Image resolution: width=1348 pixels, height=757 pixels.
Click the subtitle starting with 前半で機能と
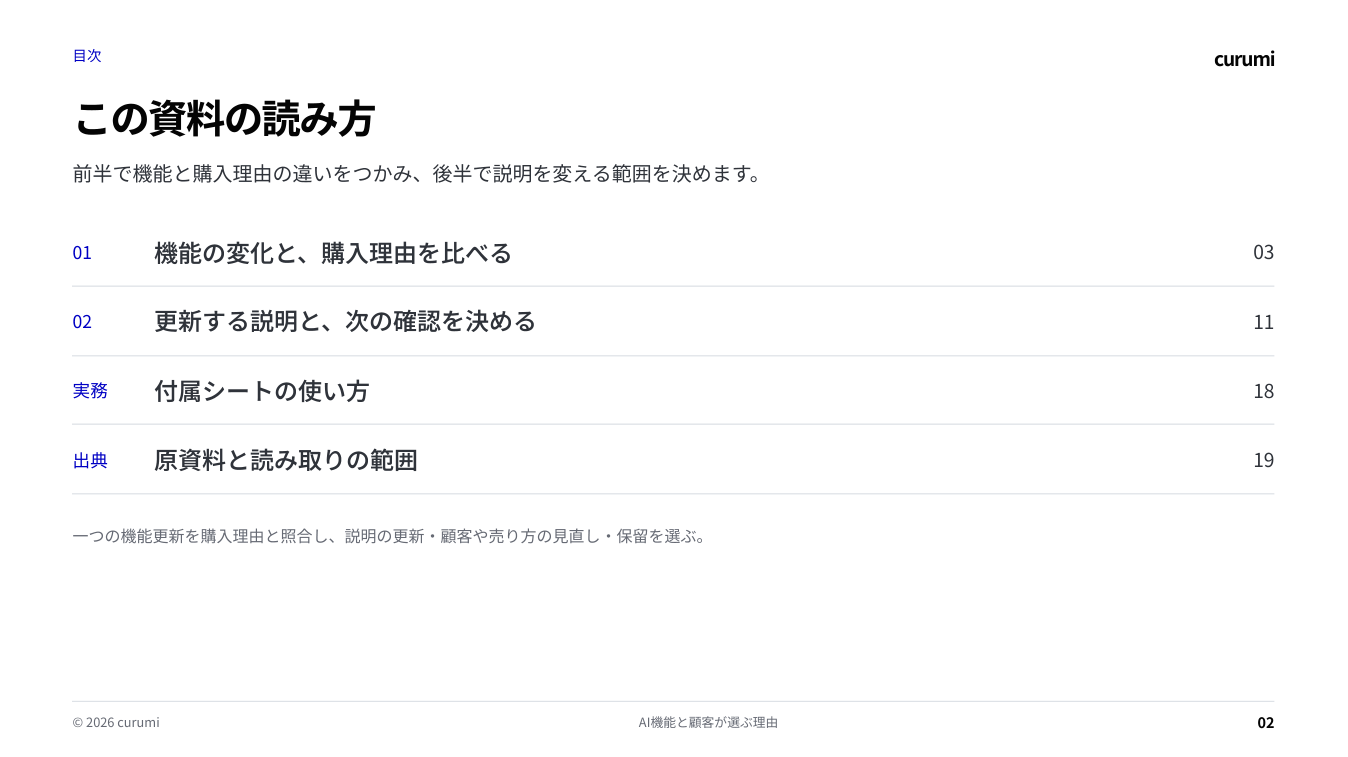pyautogui.click(x=417, y=174)
